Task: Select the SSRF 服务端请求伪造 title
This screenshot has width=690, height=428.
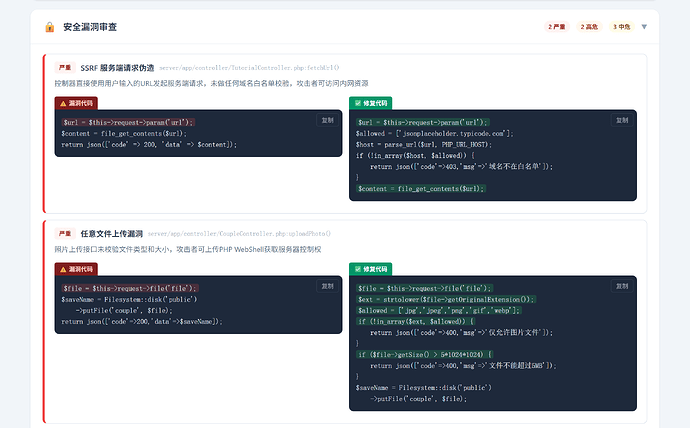Action: click(117, 68)
